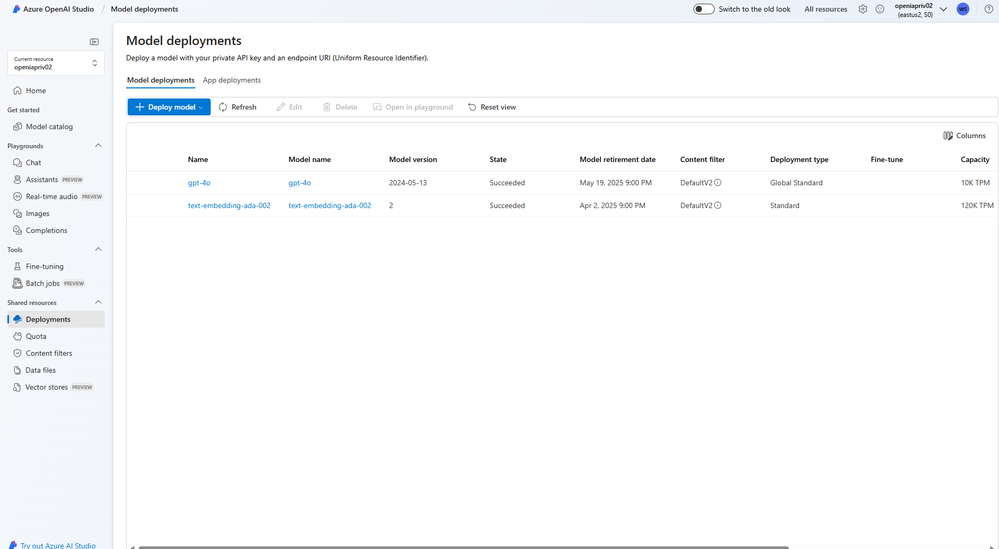Open help via the question mark icon
Screen dimensions: 999x549
989,9
